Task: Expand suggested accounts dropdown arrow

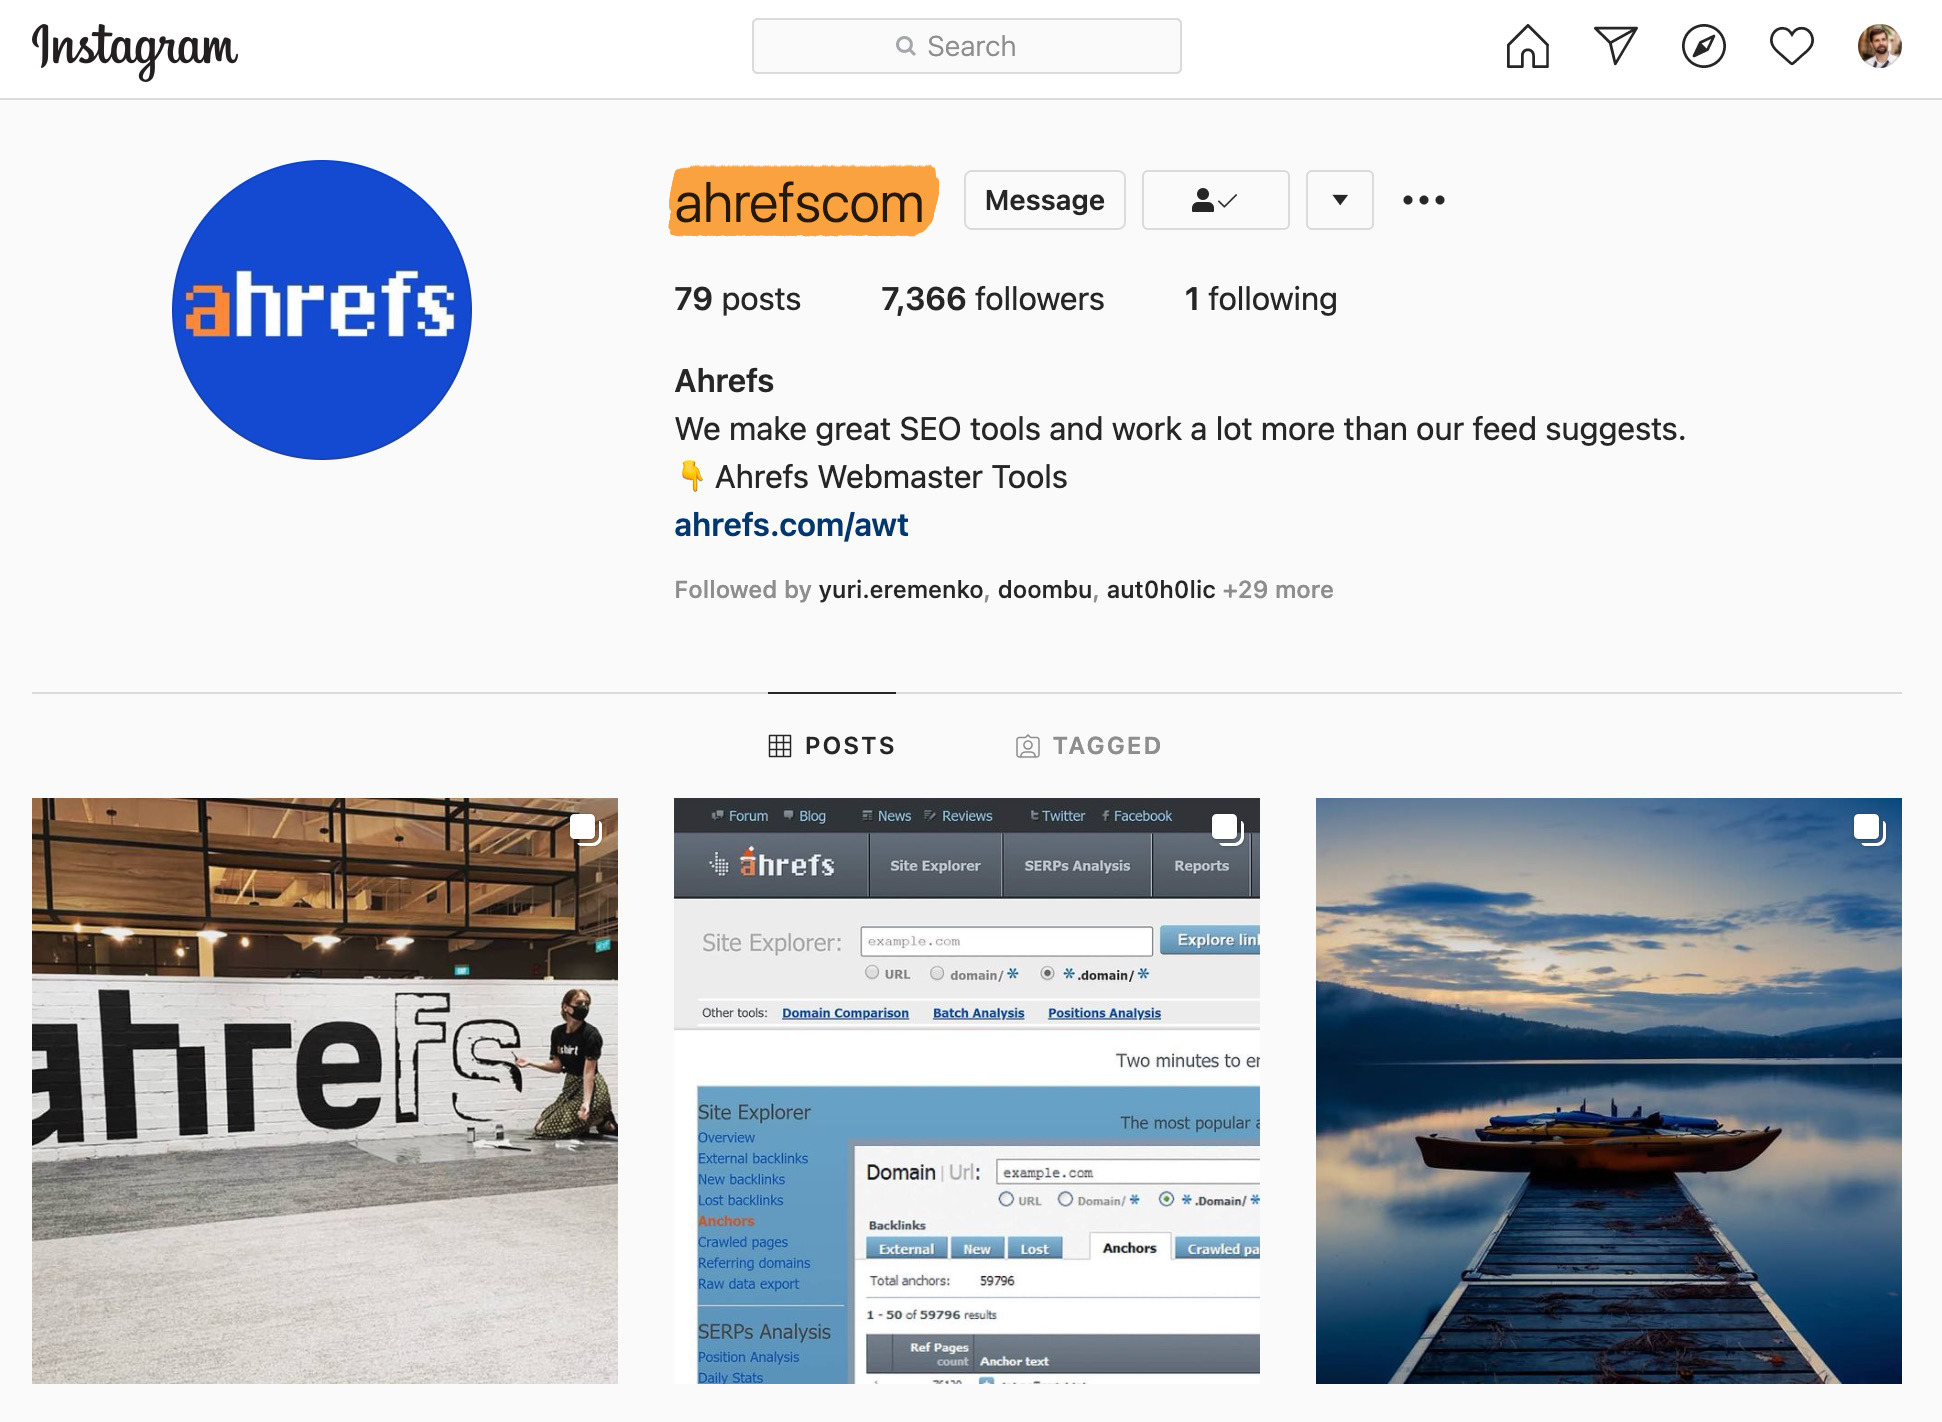Action: tap(1339, 200)
